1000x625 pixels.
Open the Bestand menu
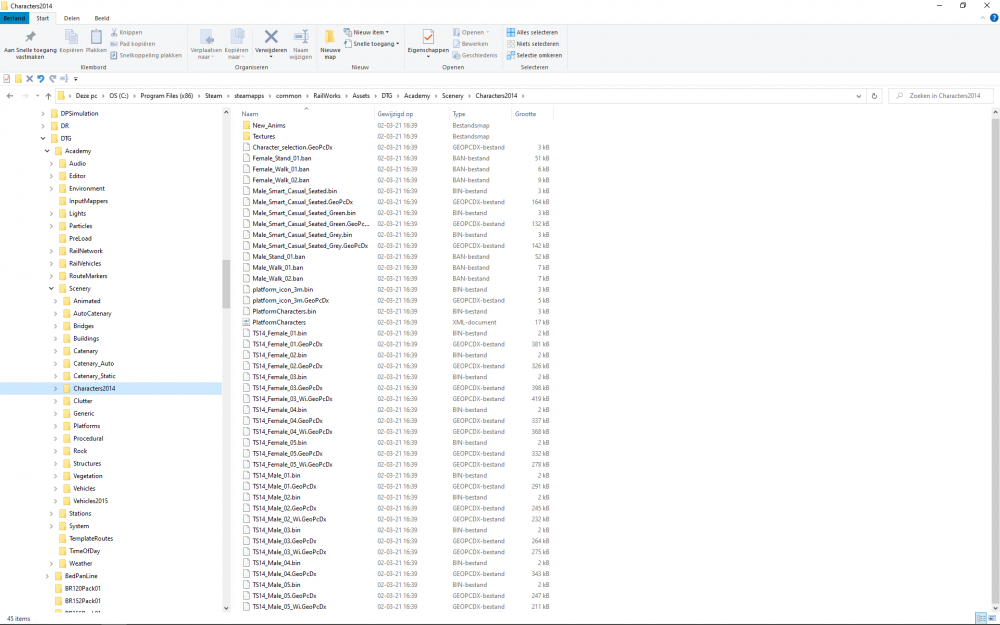pos(14,18)
